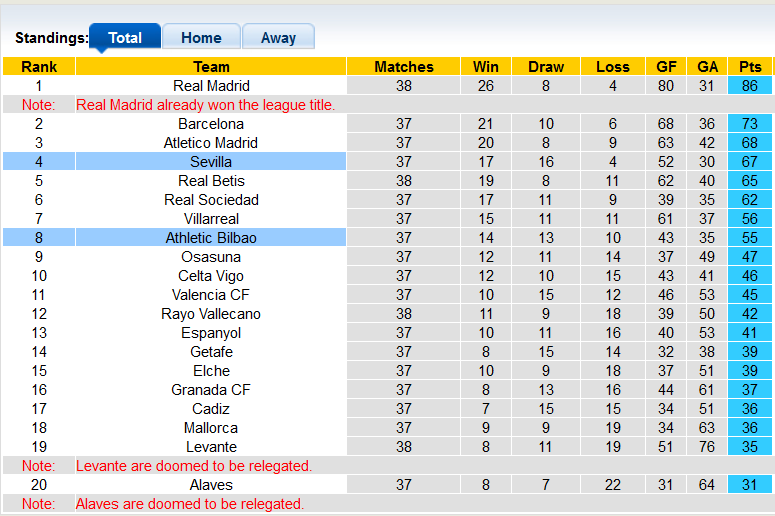The image size is (775, 516).
Task: Click the Pts column header
Action: tap(750, 67)
